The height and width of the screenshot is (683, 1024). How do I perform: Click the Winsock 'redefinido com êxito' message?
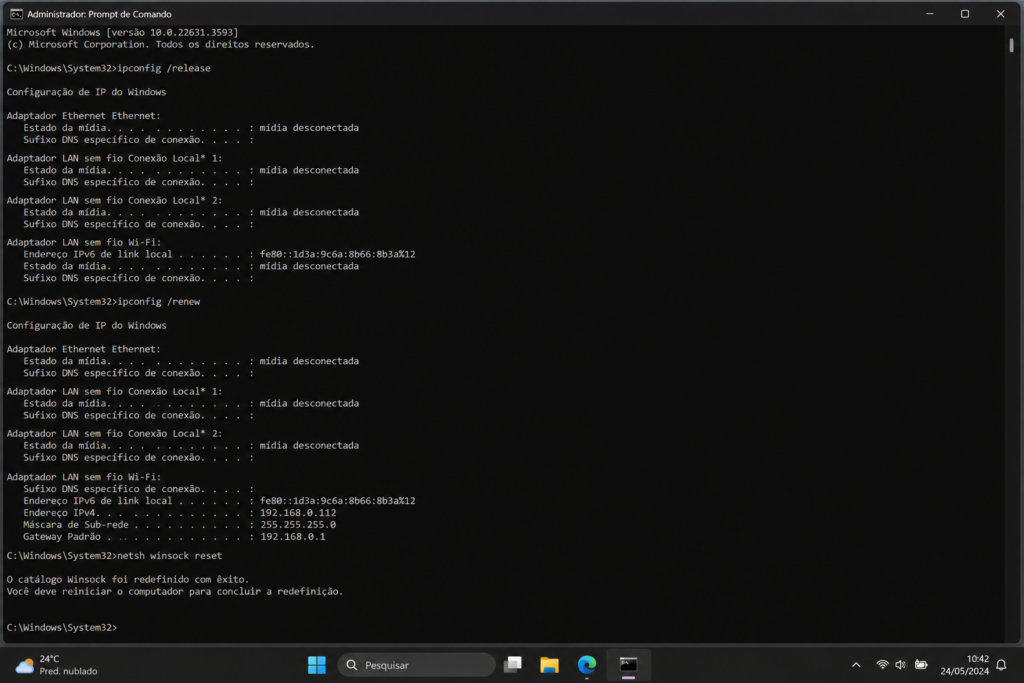click(x=127, y=579)
